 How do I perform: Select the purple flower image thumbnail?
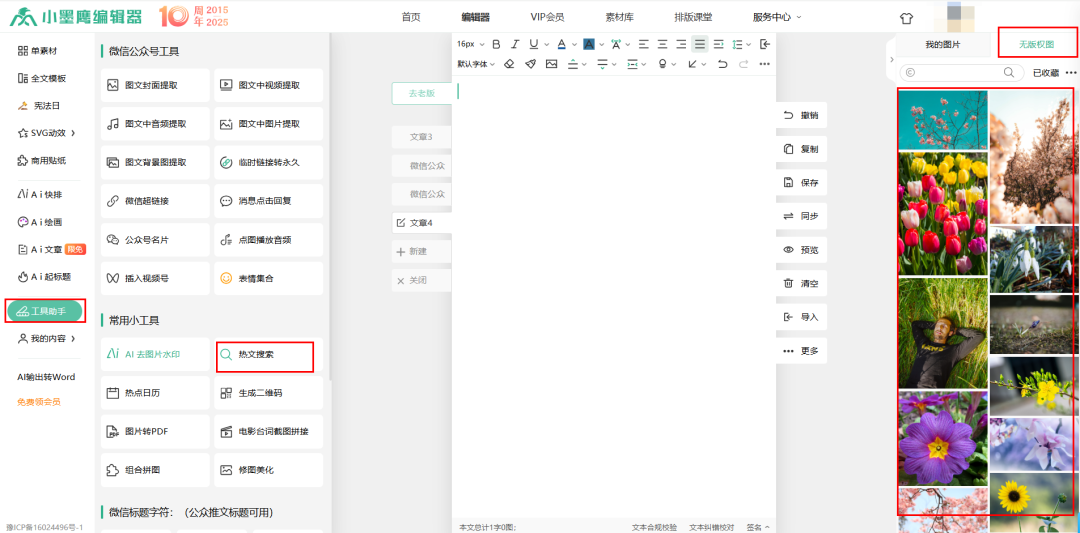(x=942, y=438)
